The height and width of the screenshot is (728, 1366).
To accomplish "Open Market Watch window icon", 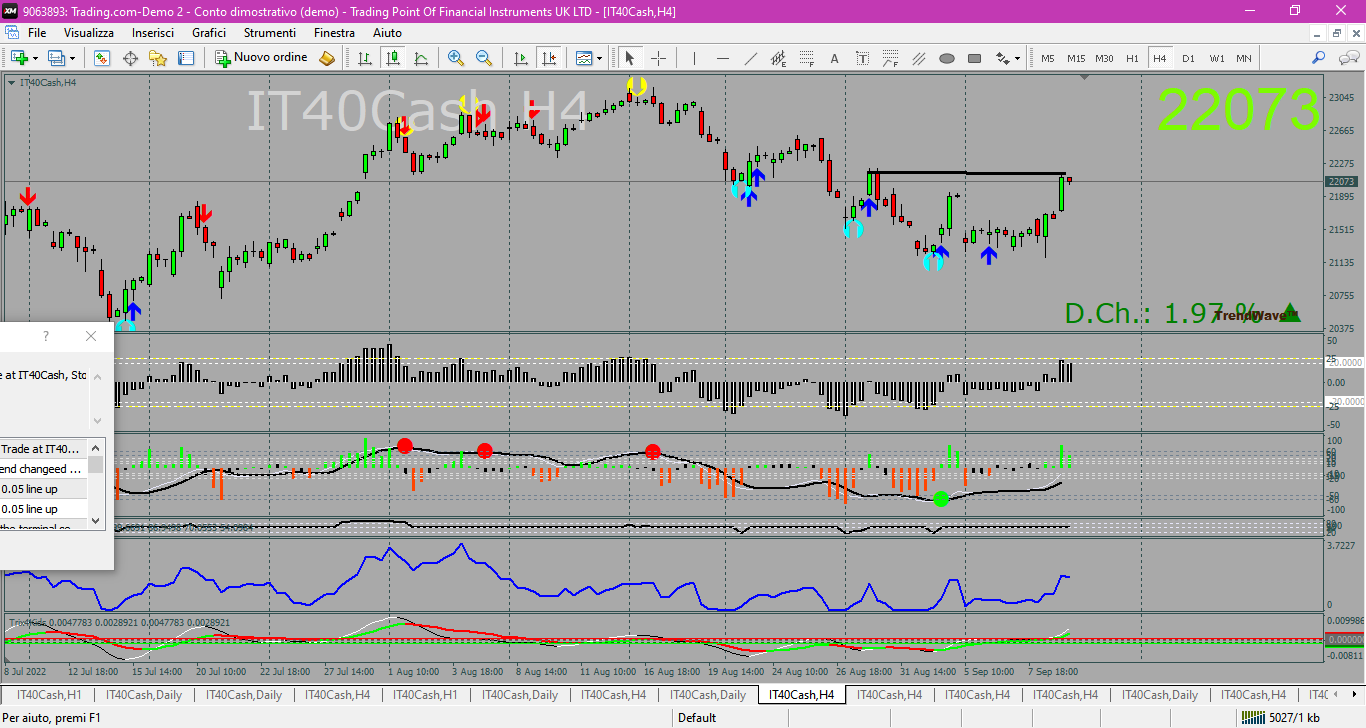I will point(102,58).
